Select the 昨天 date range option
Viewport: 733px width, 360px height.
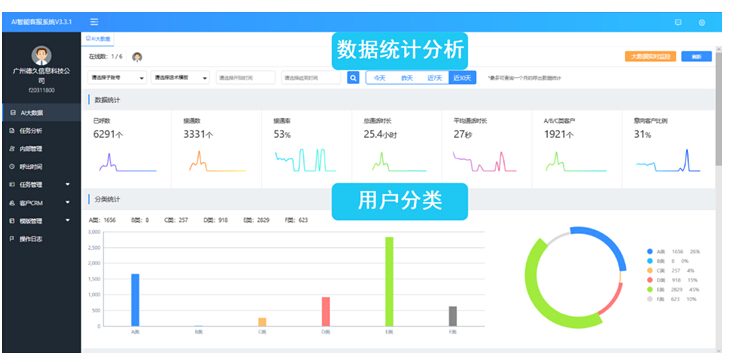[x=407, y=78]
